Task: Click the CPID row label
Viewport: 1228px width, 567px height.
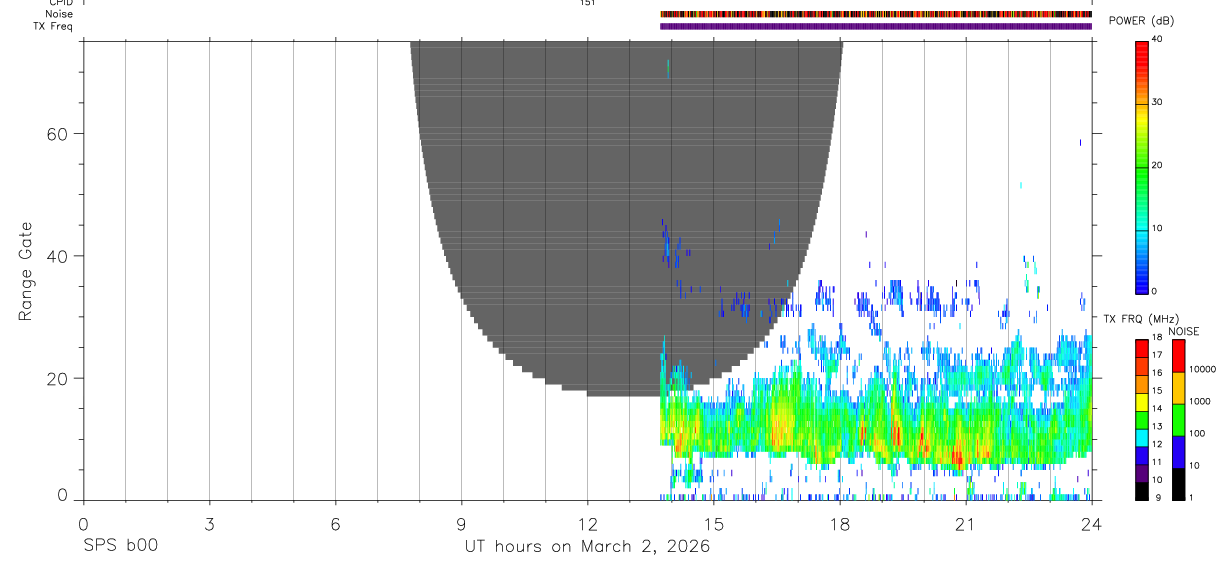Action: point(60,3)
